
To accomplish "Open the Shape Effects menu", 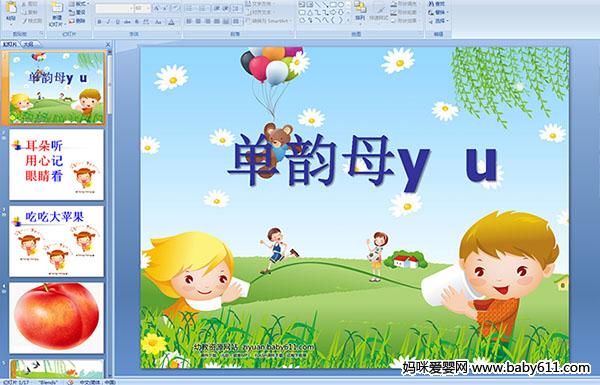I will tap(406, 21).
